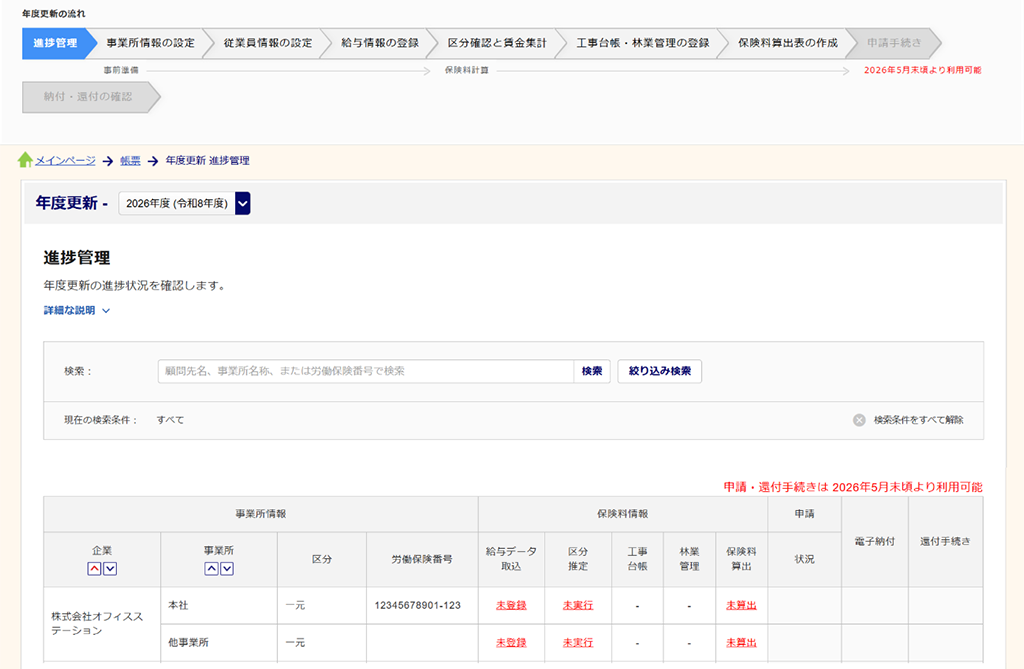Go to 保険料算出表の作成 step
The image size is (1024, 669).
point(787,43)
